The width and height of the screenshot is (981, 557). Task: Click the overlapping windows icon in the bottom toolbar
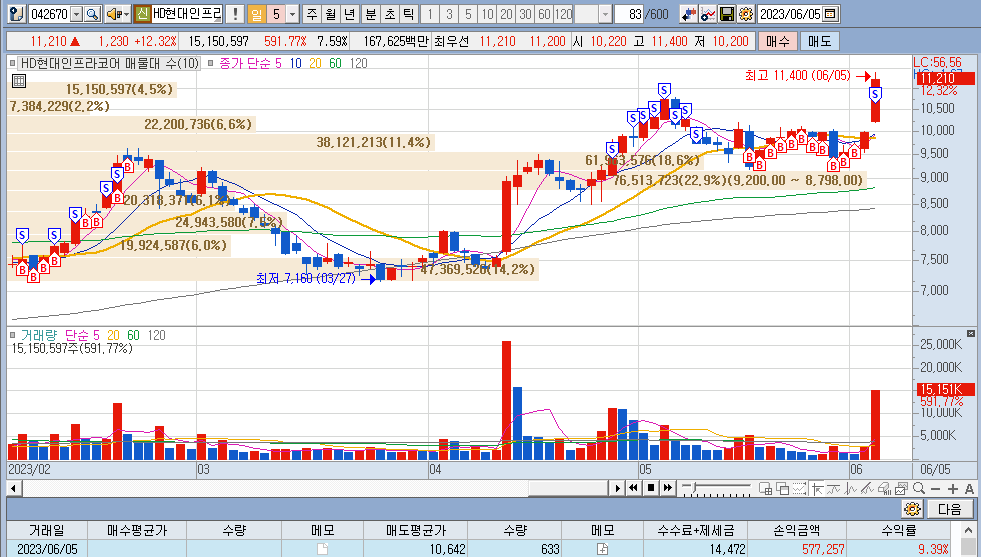[782, 489]
